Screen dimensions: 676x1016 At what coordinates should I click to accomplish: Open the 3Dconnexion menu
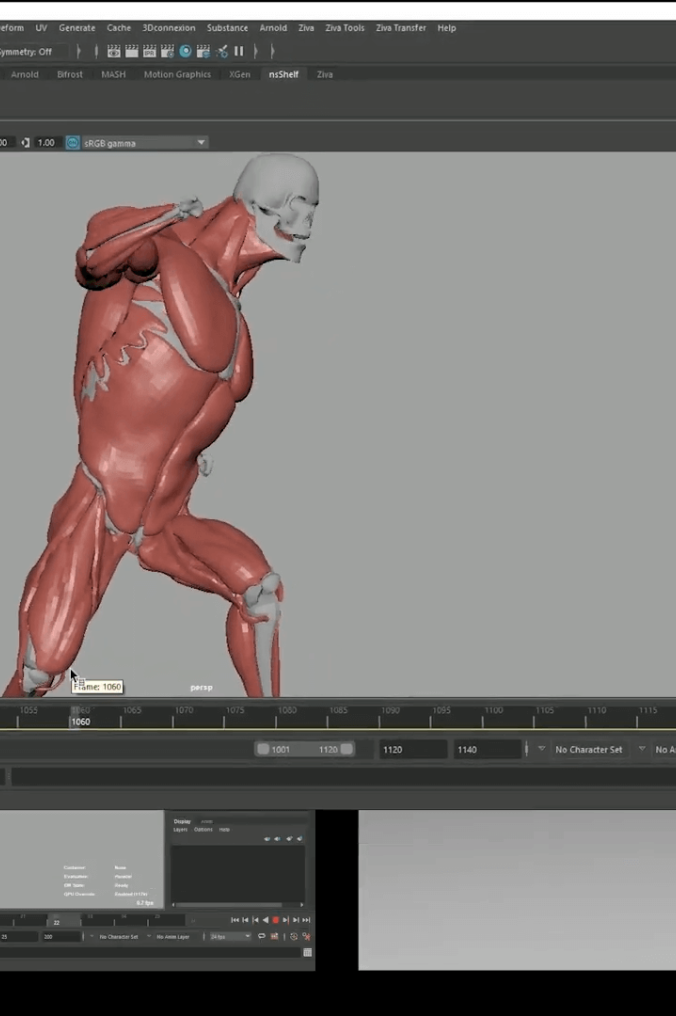tap(169, 28)
